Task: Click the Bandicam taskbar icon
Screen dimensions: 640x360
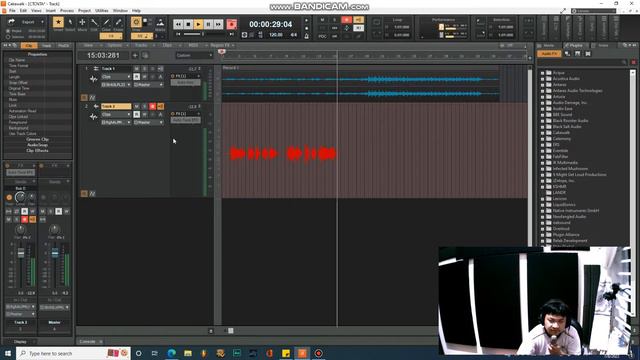Action: pos(319,353)
